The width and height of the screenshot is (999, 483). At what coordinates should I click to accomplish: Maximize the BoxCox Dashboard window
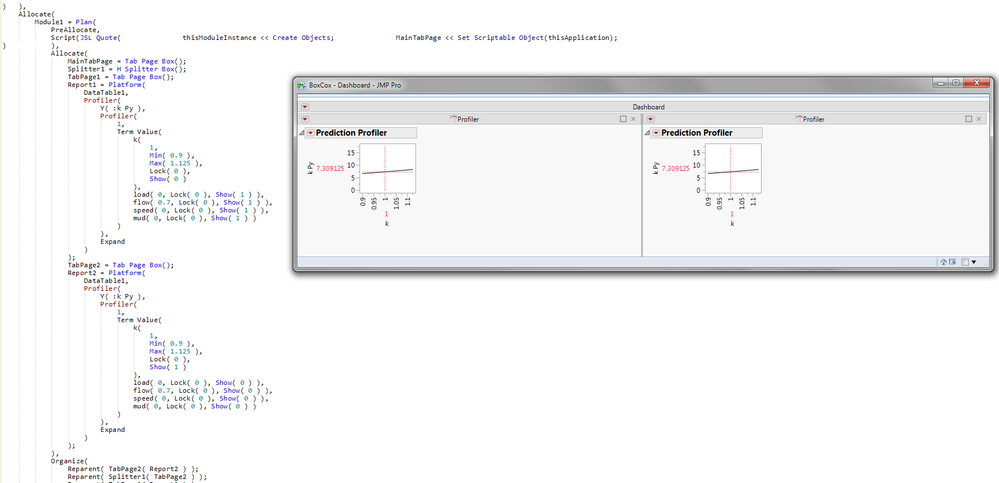tap(956, 83)
